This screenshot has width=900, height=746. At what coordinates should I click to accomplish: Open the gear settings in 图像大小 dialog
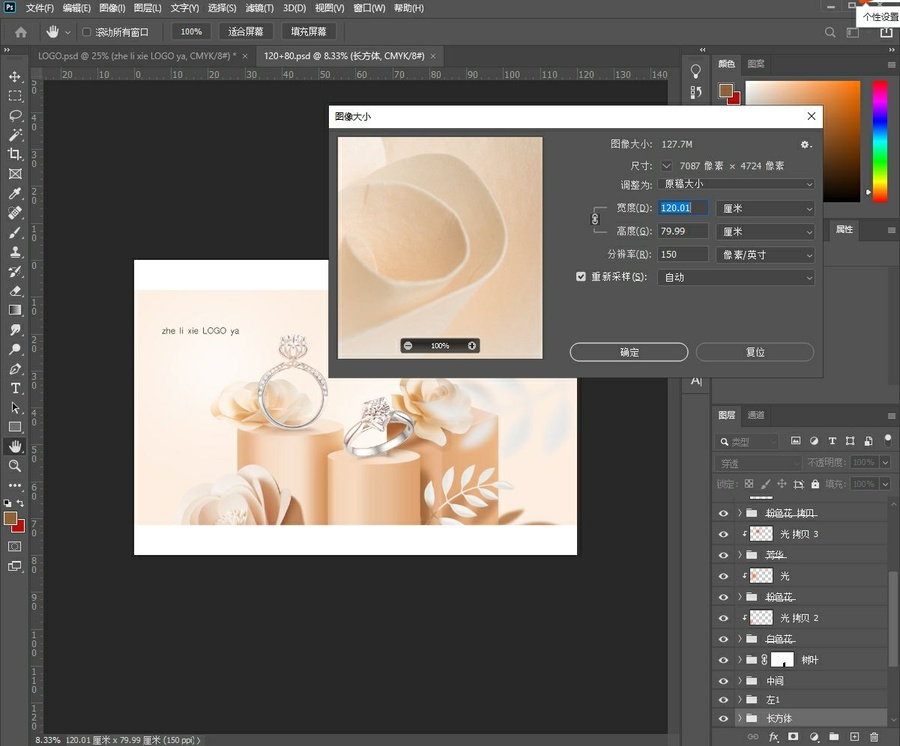[x=806, y=145]
